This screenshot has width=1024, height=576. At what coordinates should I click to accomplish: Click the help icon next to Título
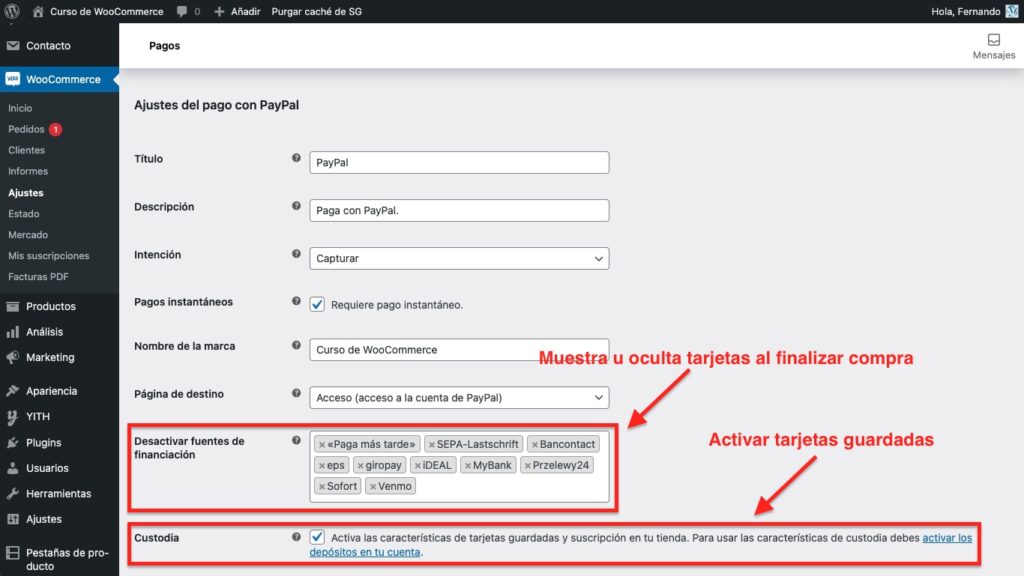[x=296, y=158]
